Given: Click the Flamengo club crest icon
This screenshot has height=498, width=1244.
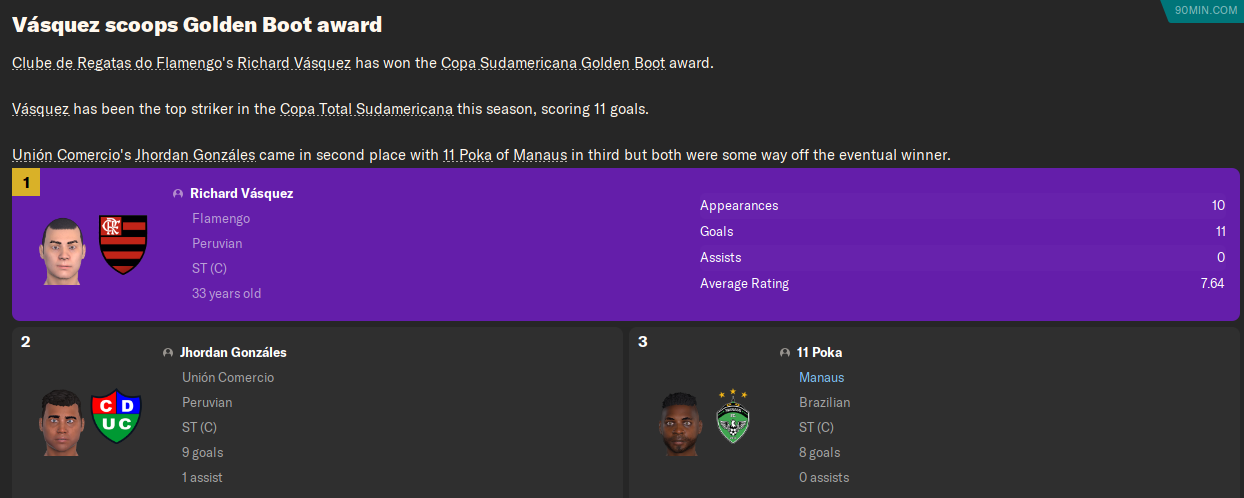Looking at the screenshot, I should pyautogui.click(x=123, y=245).
